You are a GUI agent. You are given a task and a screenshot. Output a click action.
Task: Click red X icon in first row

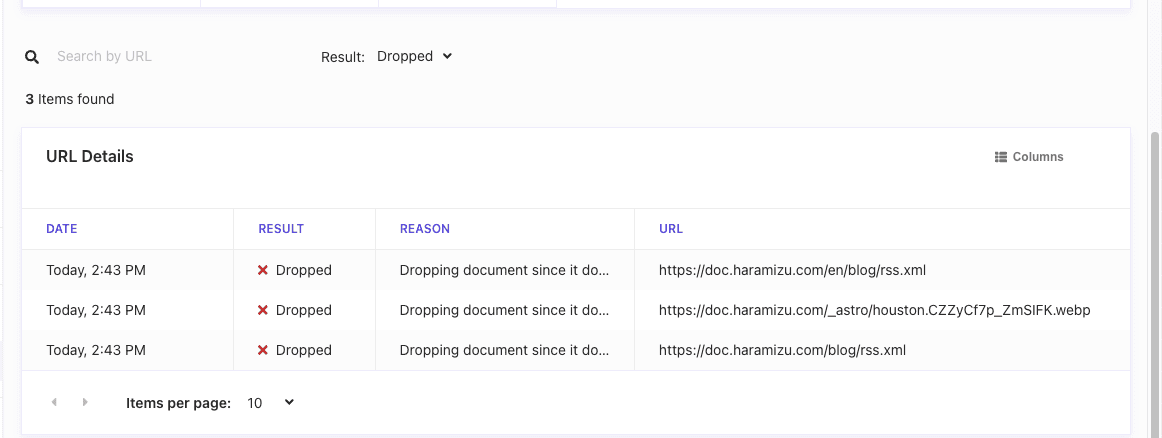[263, 270]
